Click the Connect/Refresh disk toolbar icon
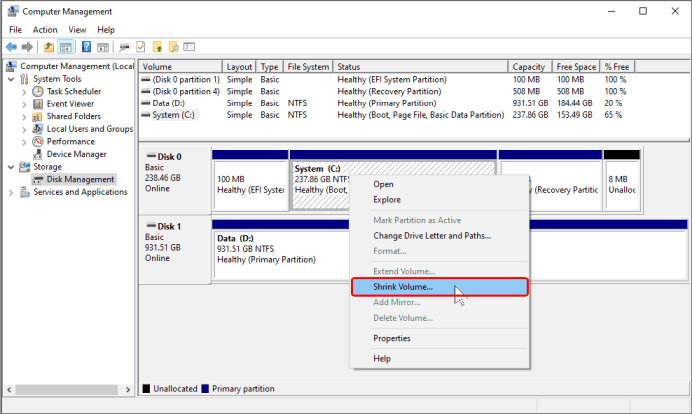This screenshot has height=414, width=692. [x=124, y=47]
